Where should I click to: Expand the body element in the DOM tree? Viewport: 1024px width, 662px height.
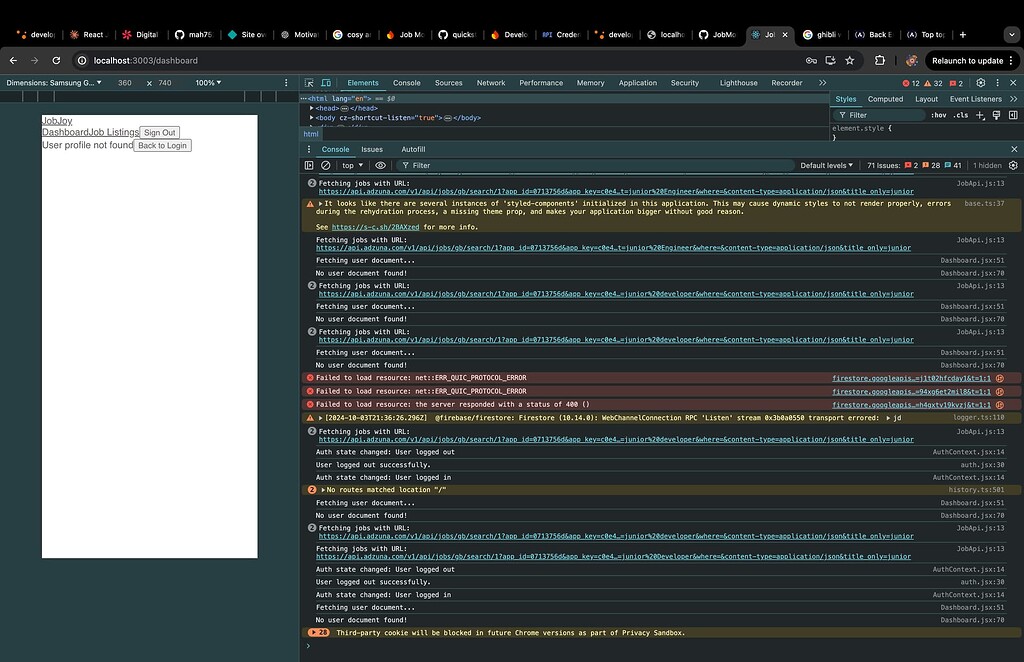[312, 118]
